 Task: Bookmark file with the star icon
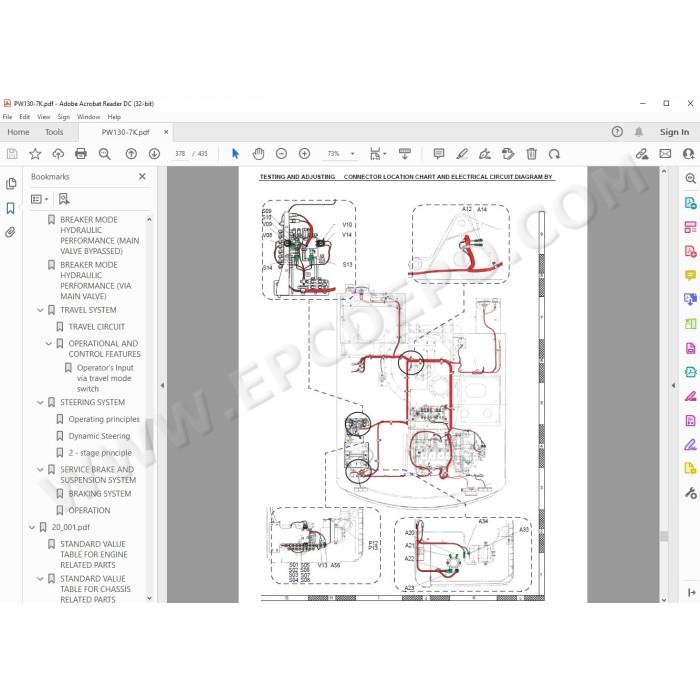pos(35,154)
